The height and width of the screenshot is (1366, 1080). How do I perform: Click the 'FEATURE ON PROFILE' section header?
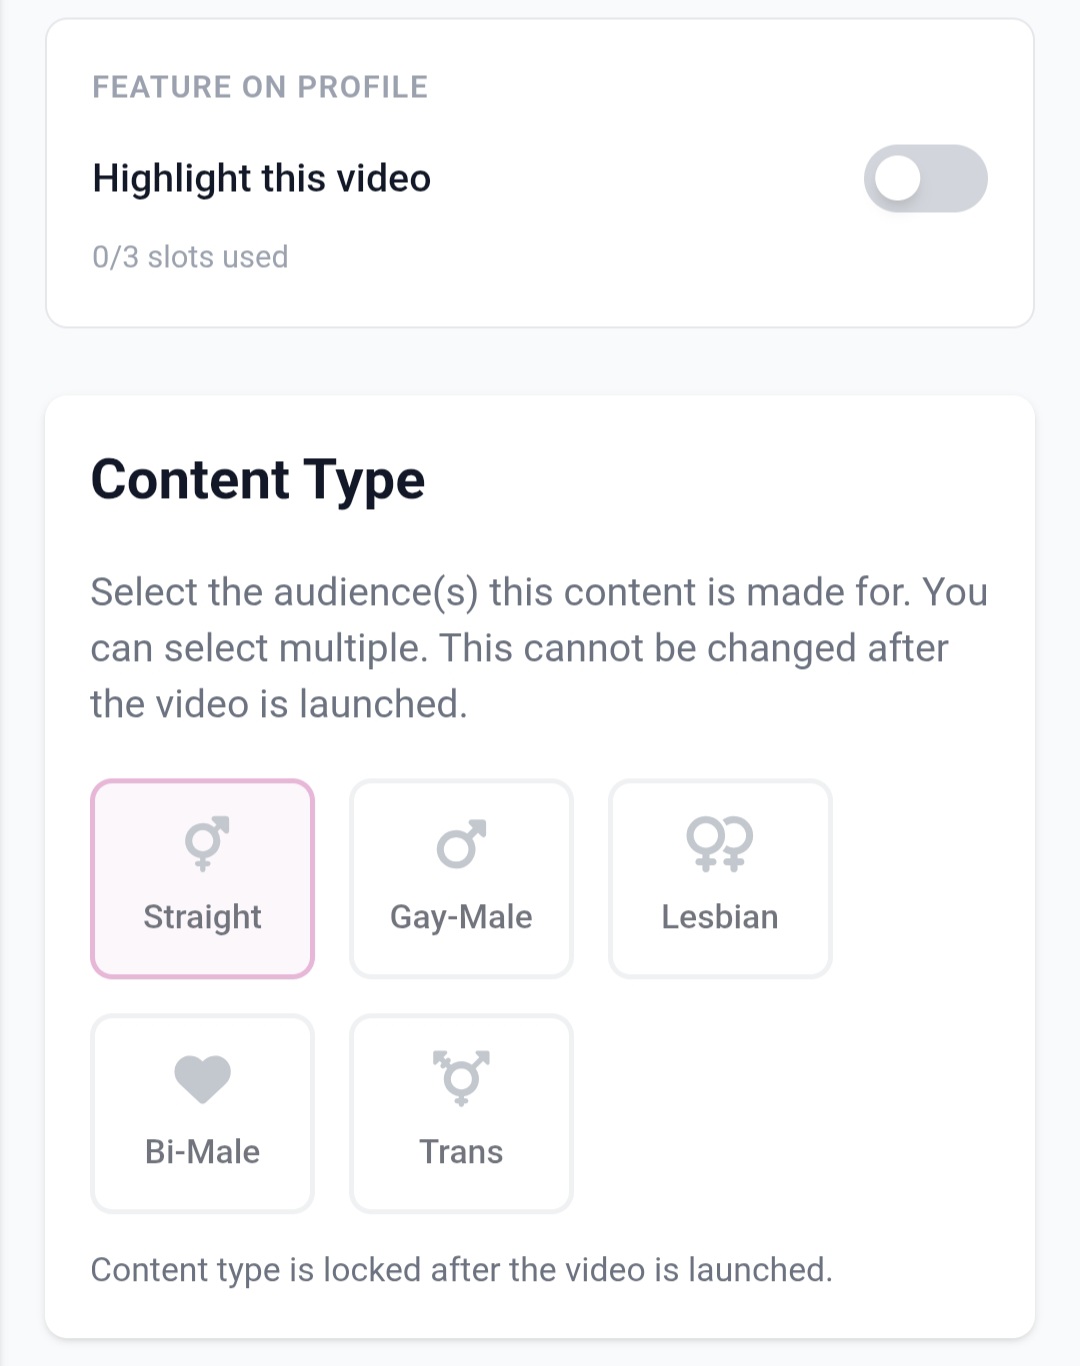[x=260, y=87]
